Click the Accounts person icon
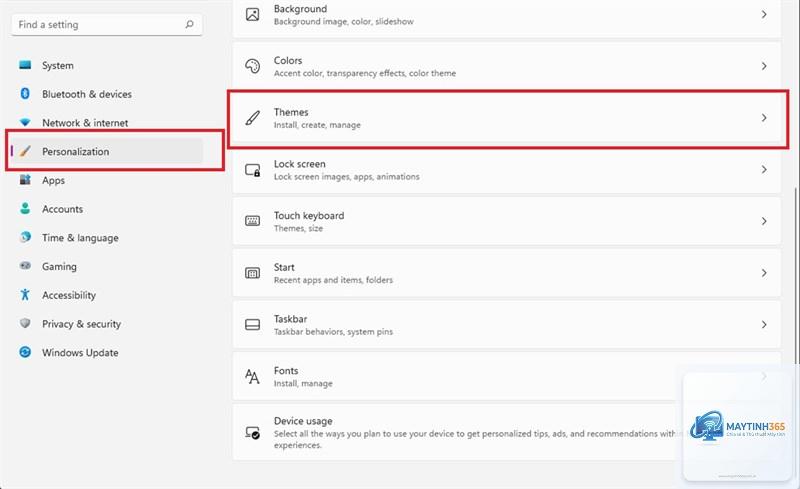The width and height of the screenshot is (800, 489). coord(25,208)
